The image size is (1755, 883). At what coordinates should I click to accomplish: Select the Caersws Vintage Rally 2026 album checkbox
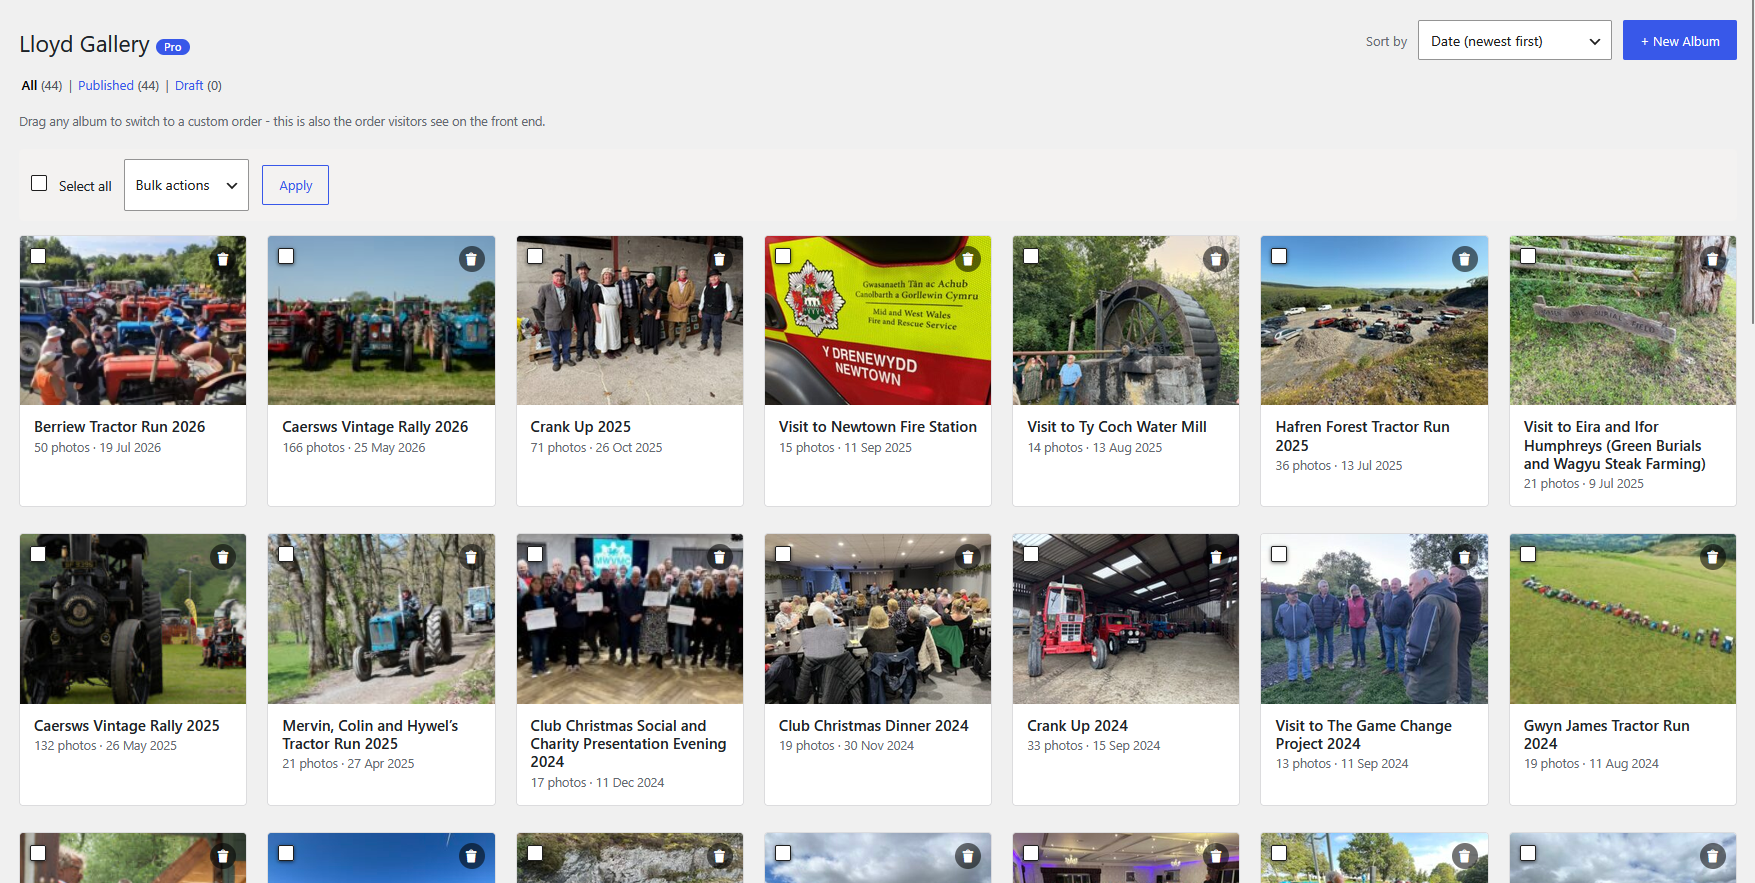coord(286,256)
